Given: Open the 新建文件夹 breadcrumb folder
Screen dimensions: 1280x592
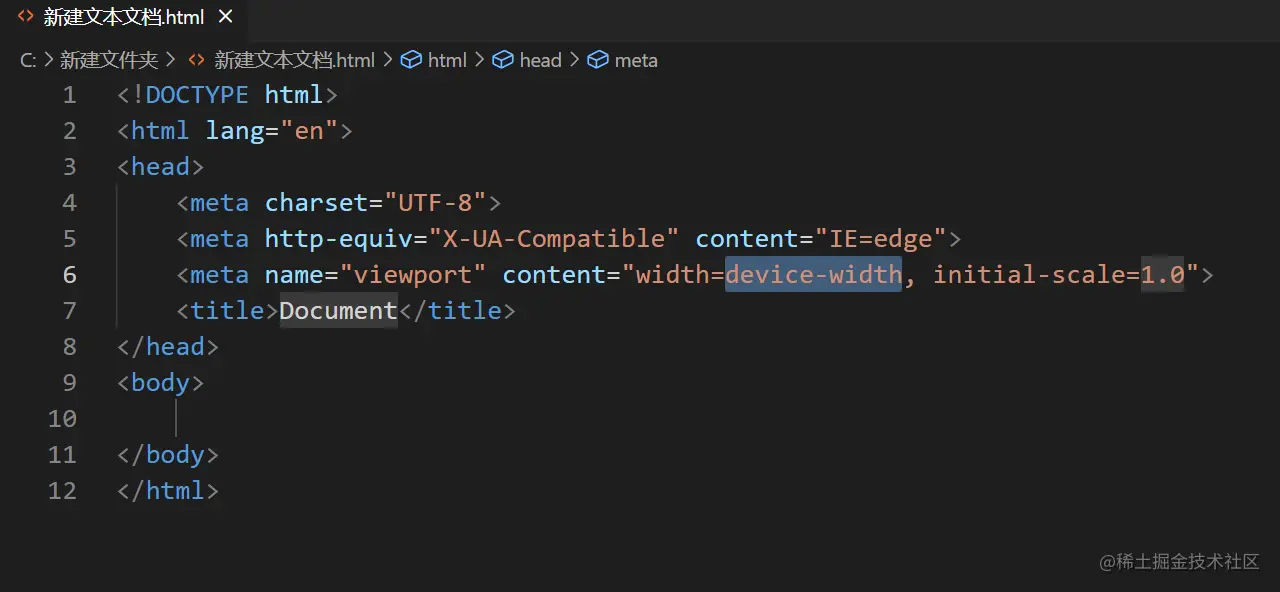Looking at the screenshot, I should pyautogui.click(x=109, y=60).
